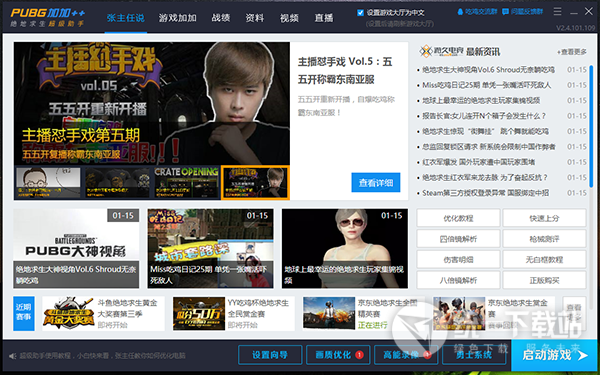The image size is (600, 375).
Task: Open the hamburger main menu icon
Action: coord(558,12)
